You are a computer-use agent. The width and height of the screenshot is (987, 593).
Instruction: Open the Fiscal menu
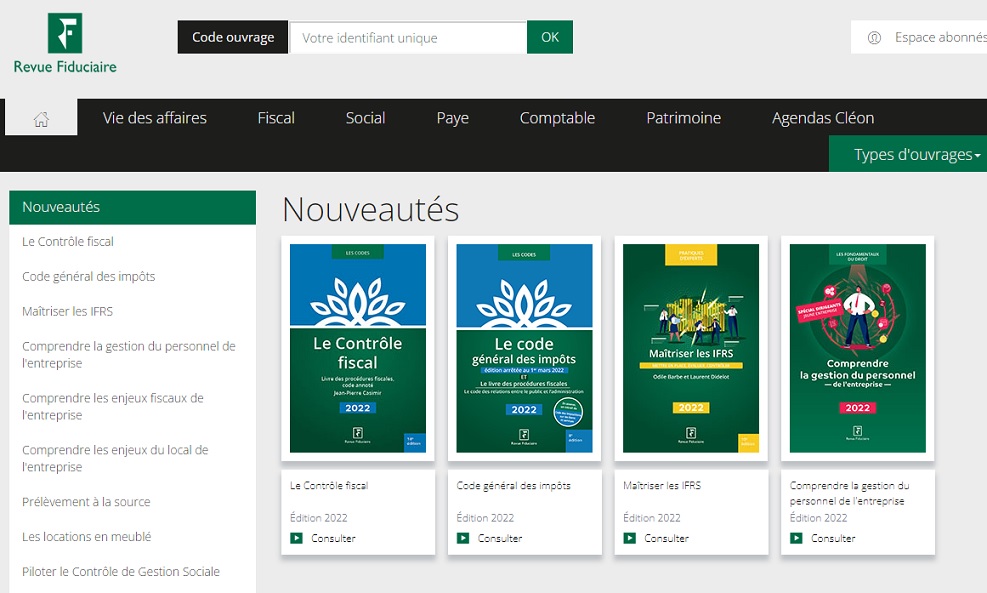(276, 118)
